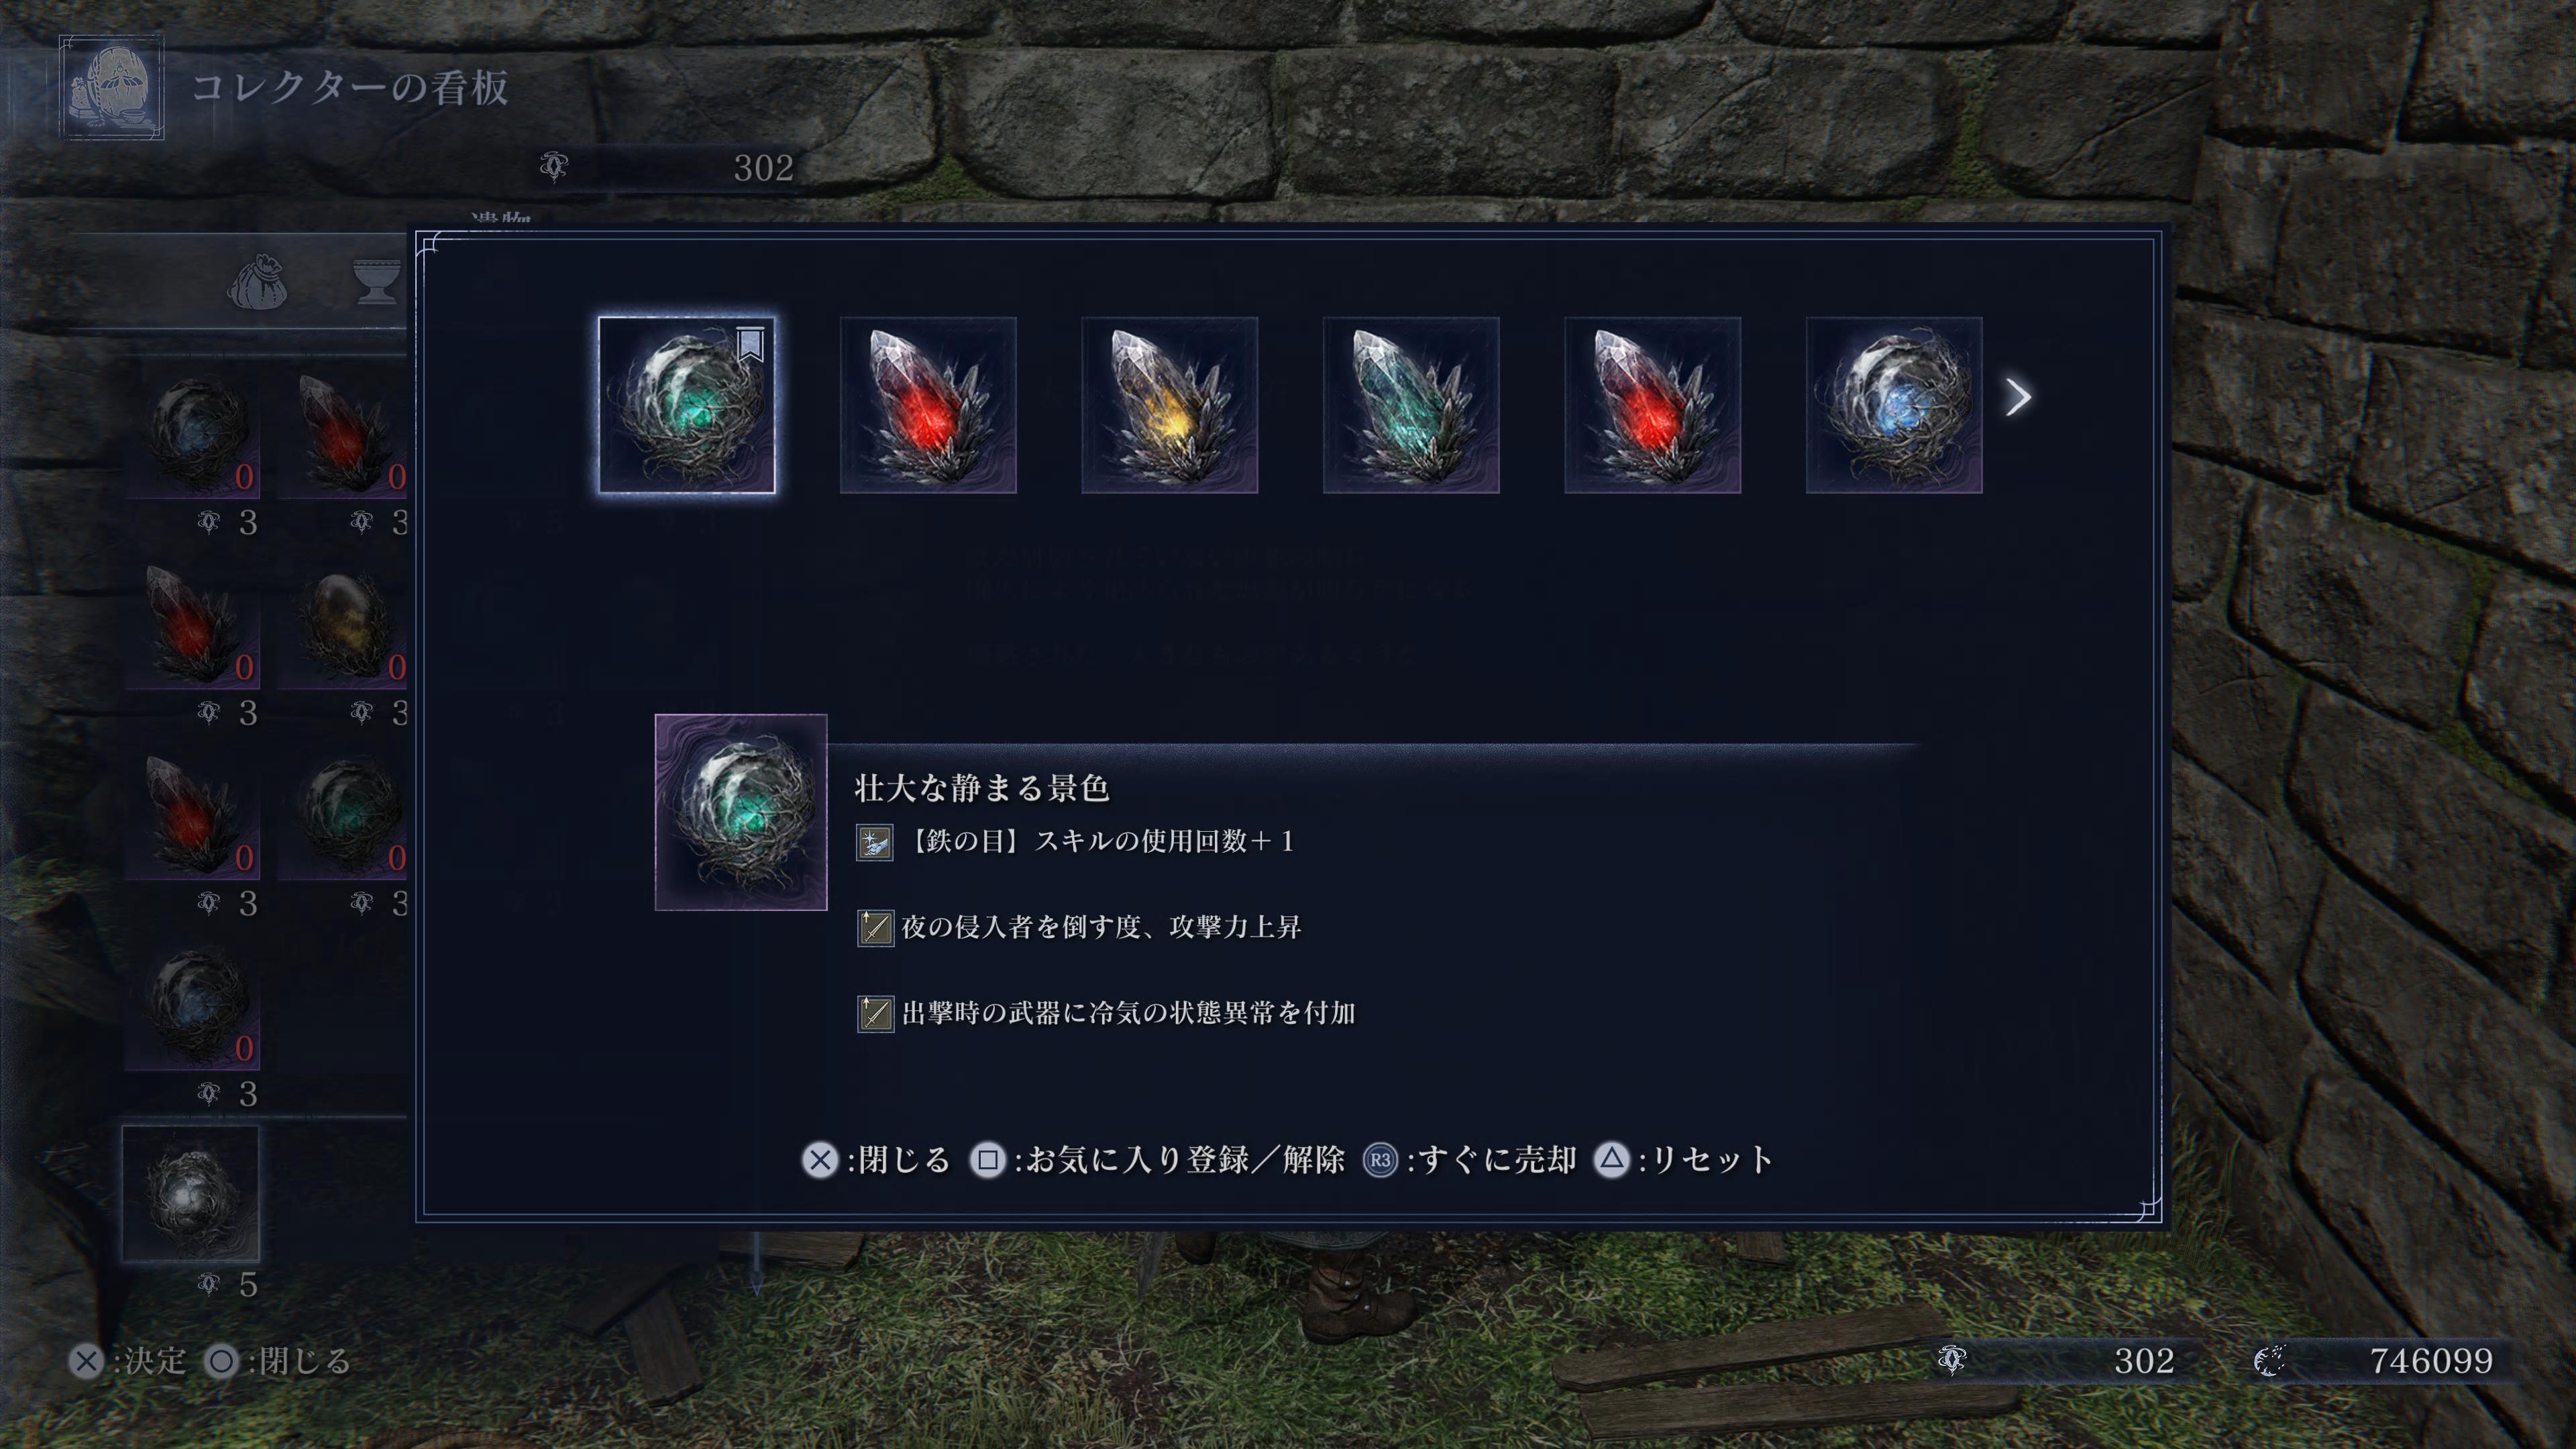The width and height of the screenshot is (2576, 1449).
Task: Select the yellow crystal relic in the row
Action: (1169, 405)
